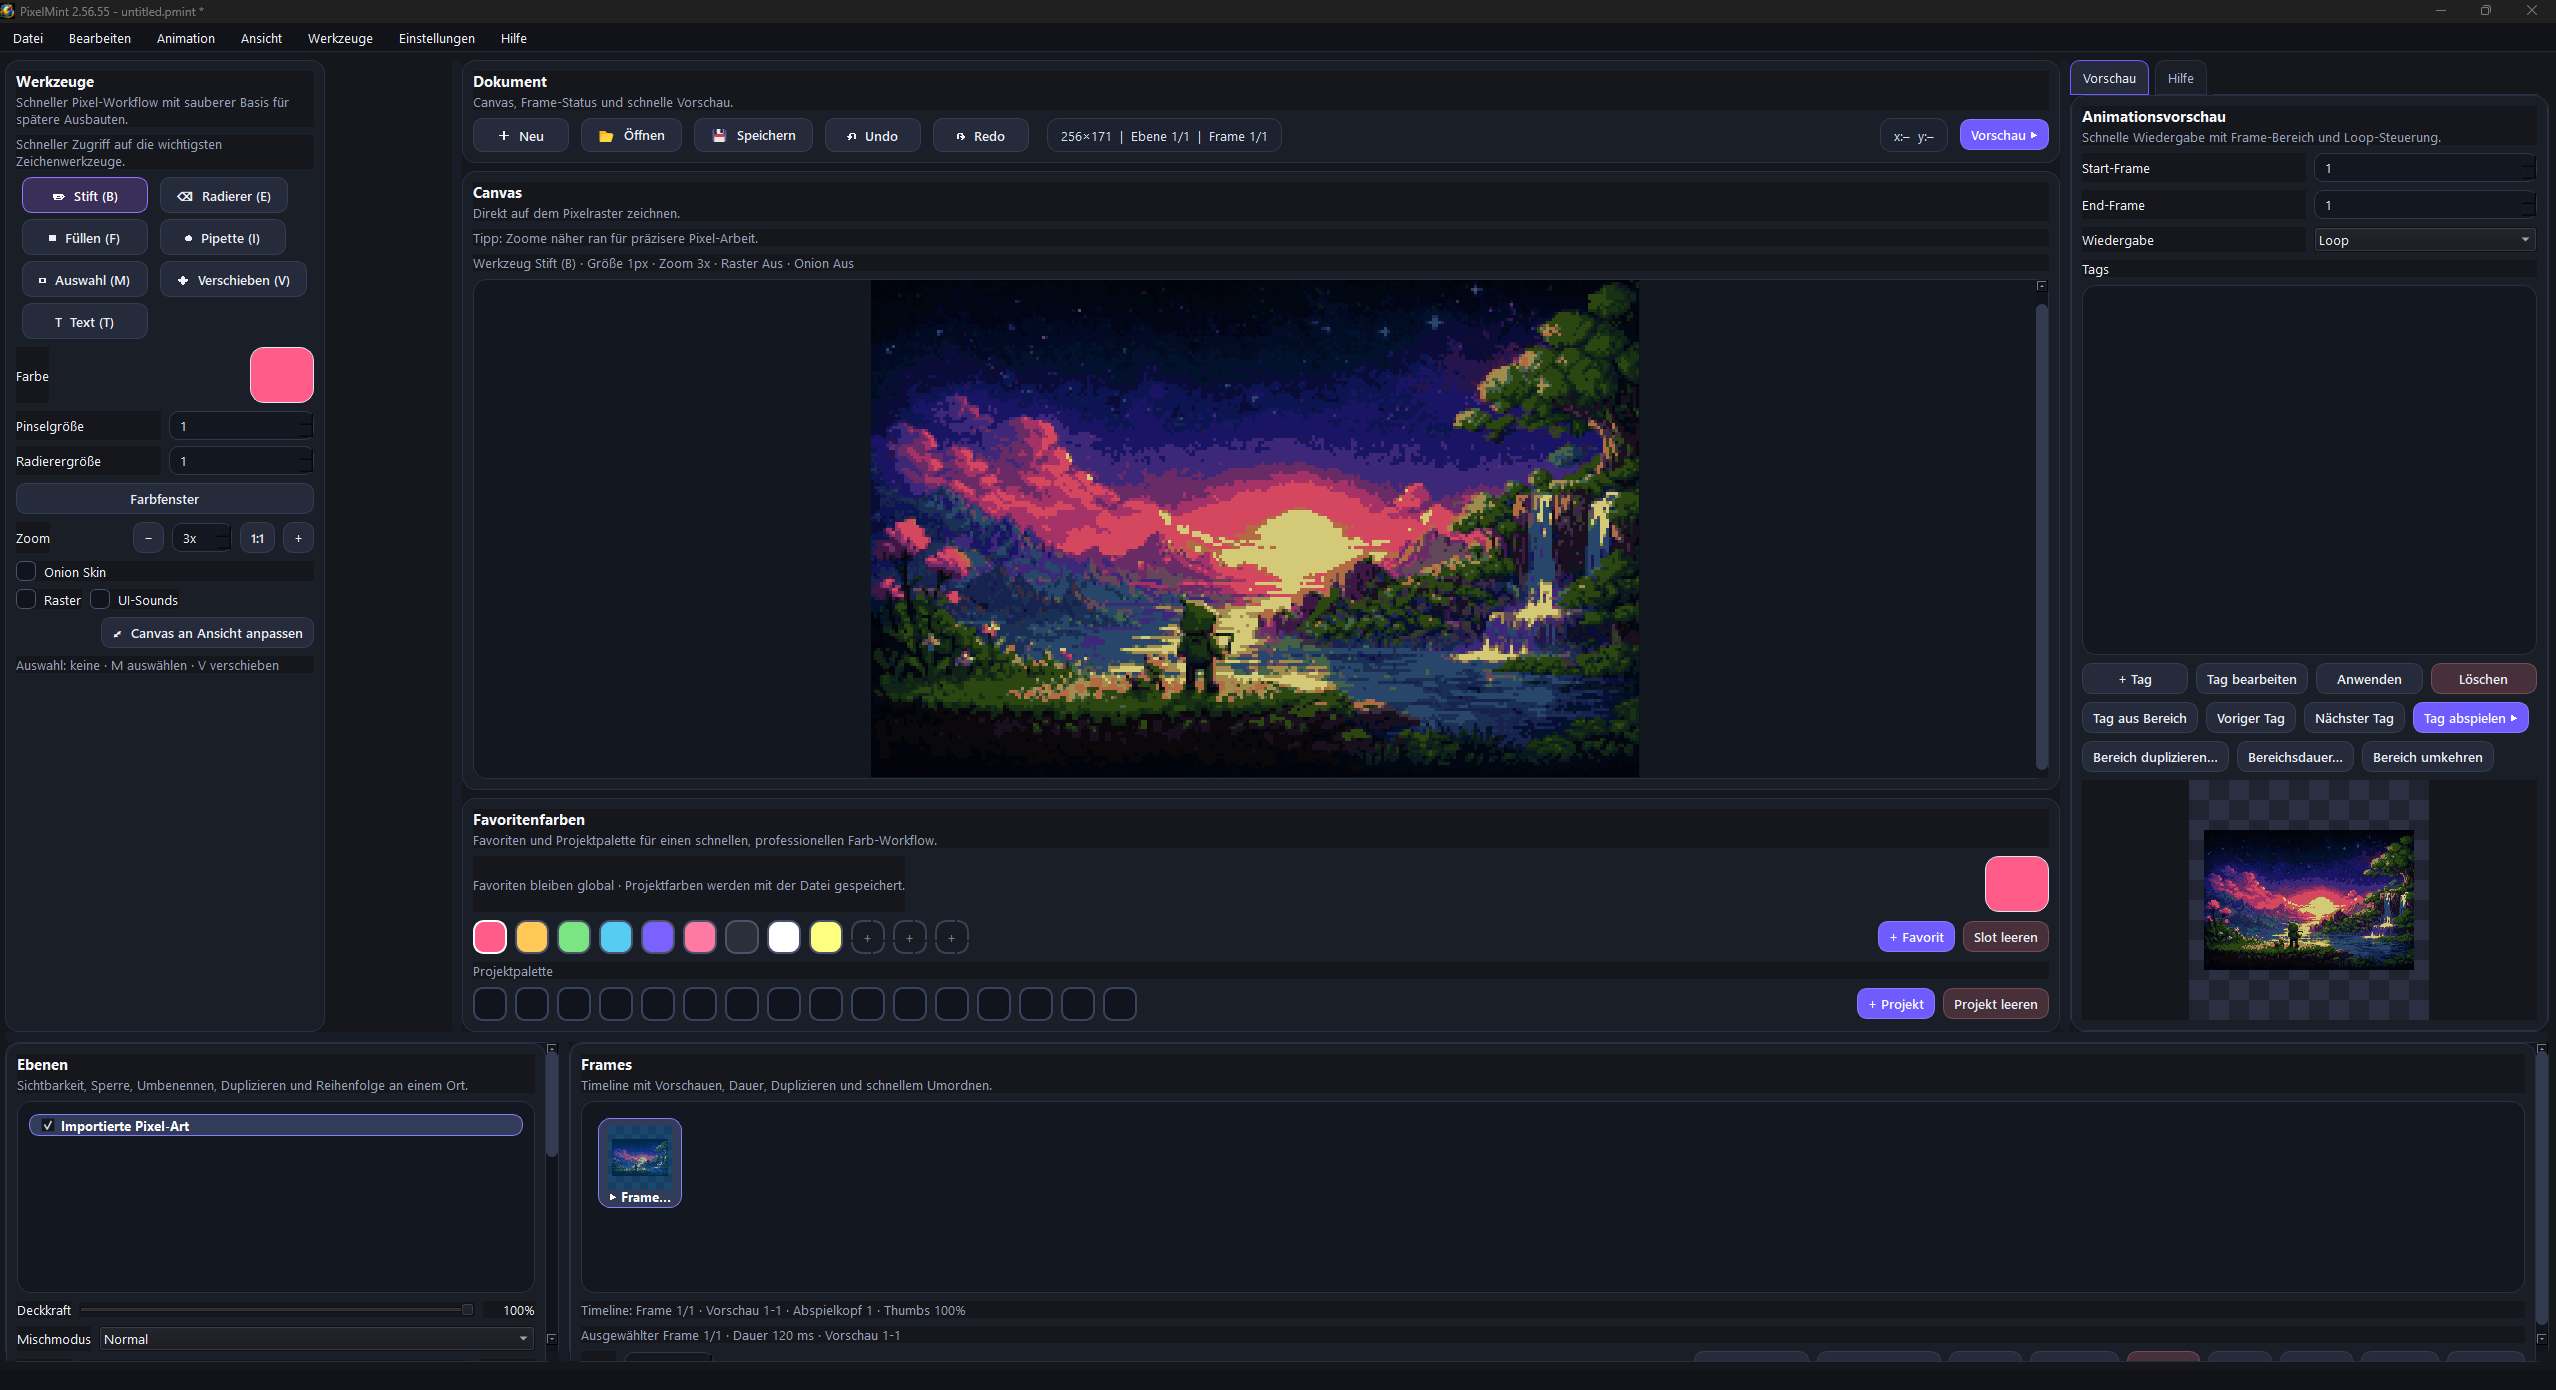Open the 3x zoom level dropdown
2556x1390 pixels.
click(x=201, y=538)
